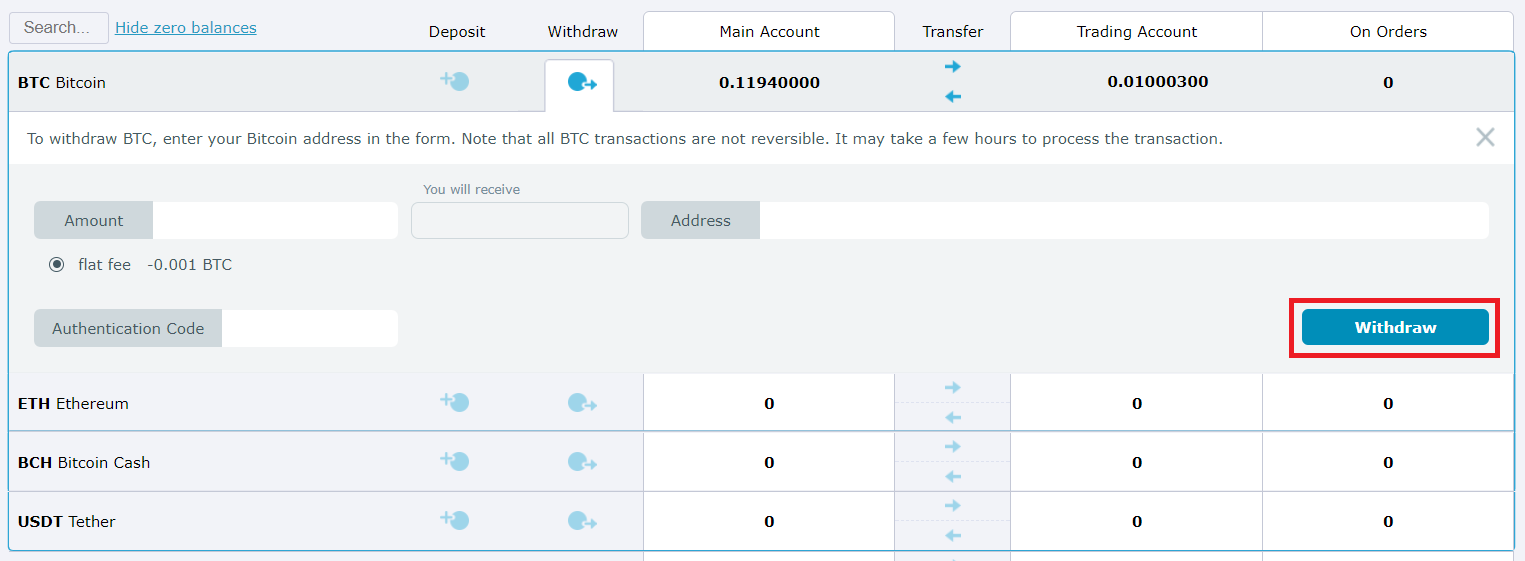1525x561 pixels.
Task: Select the flat fee radio button
Action: pos(57,265)
